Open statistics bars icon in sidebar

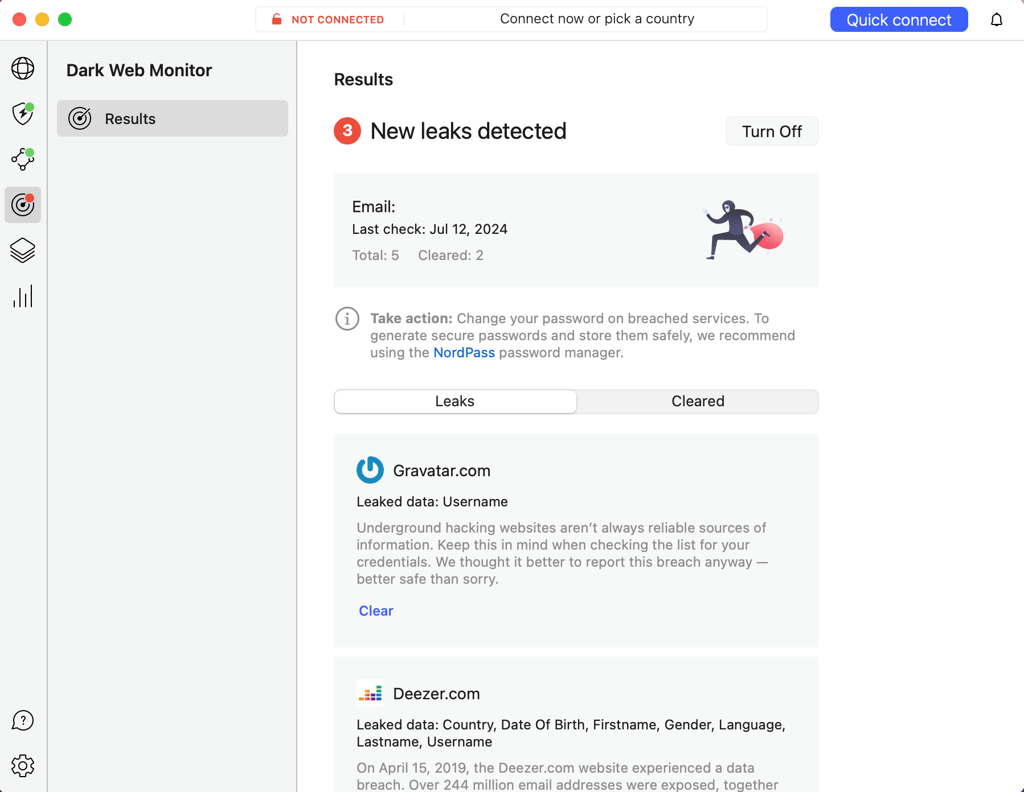click(23, 296)
